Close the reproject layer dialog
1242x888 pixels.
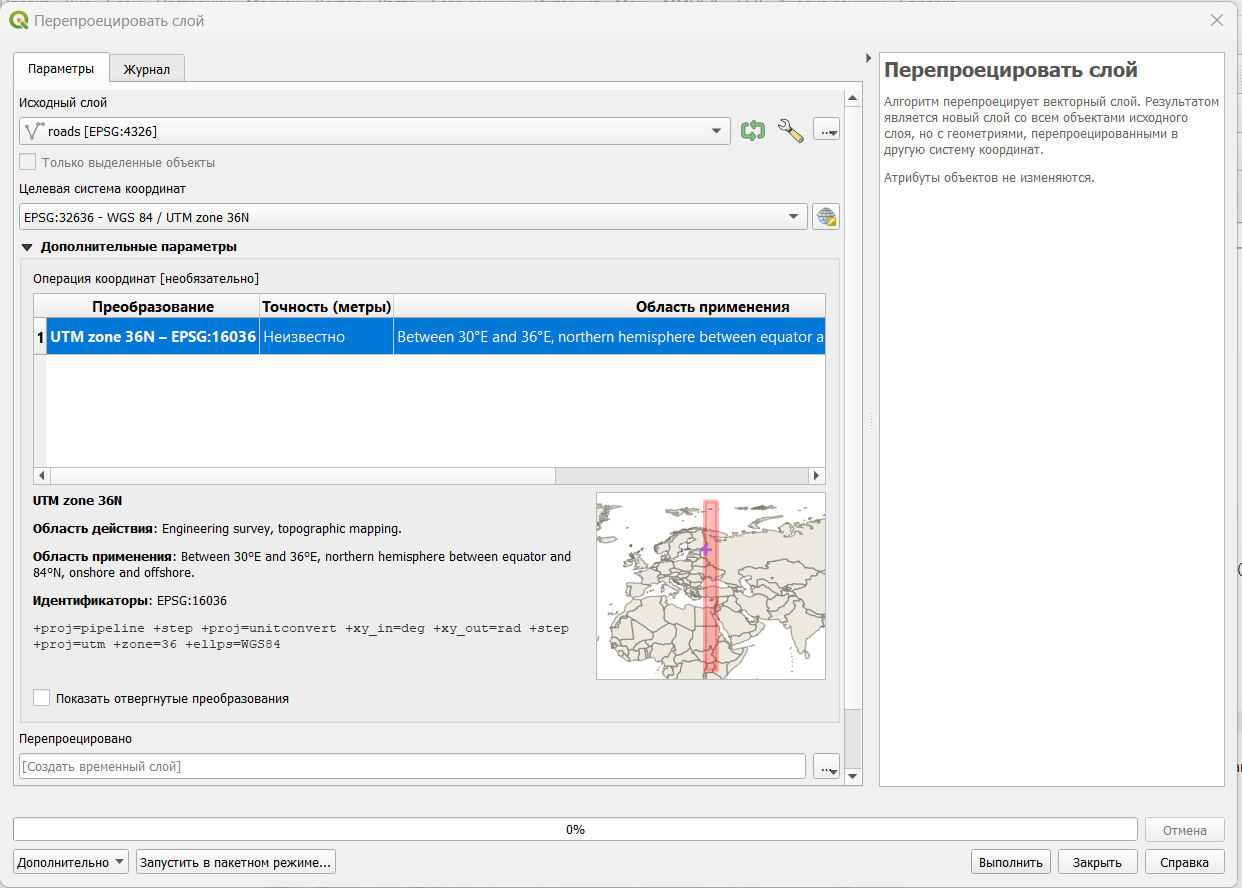click(1217, 20)
